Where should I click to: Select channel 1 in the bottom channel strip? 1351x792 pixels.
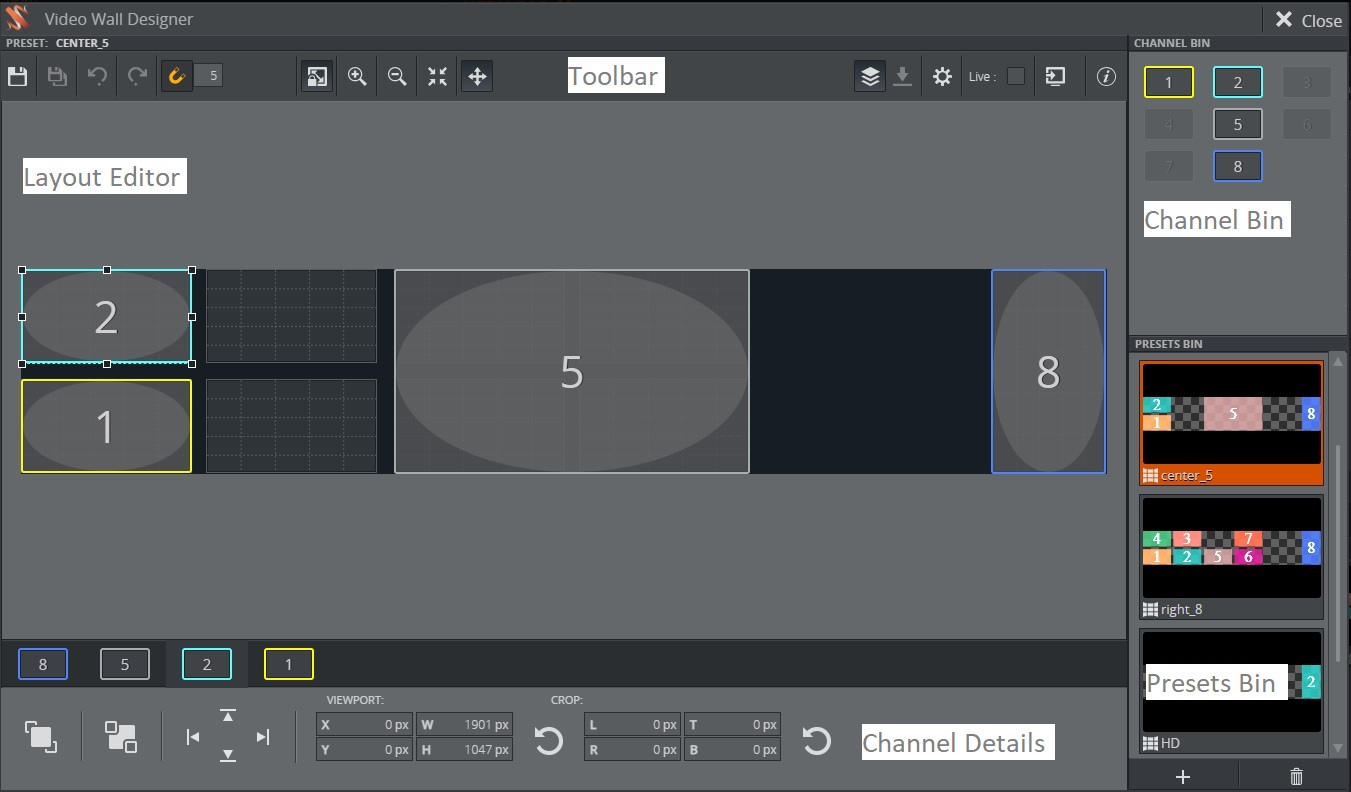point(288,663)
